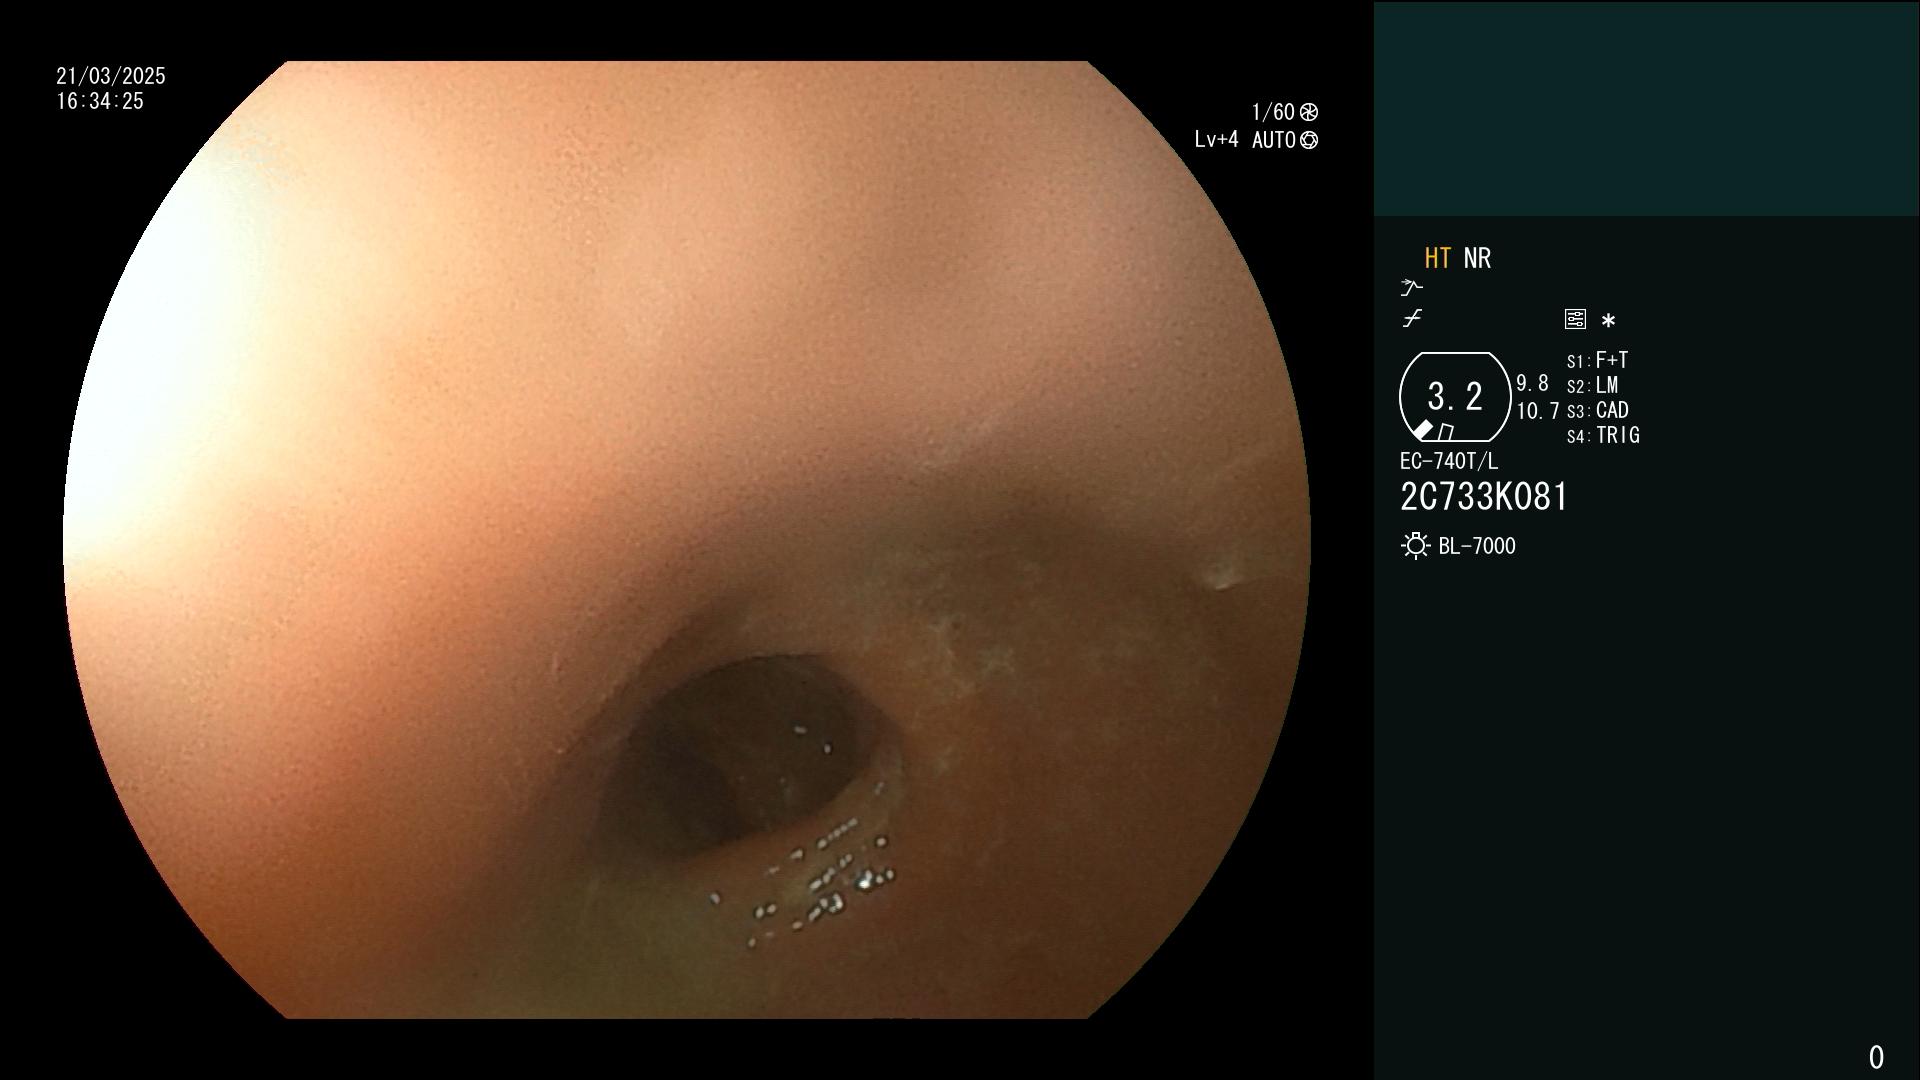The image size is (1920, 1080).
Task: Click the iris icon beside AUTO
Action: 1309,140
